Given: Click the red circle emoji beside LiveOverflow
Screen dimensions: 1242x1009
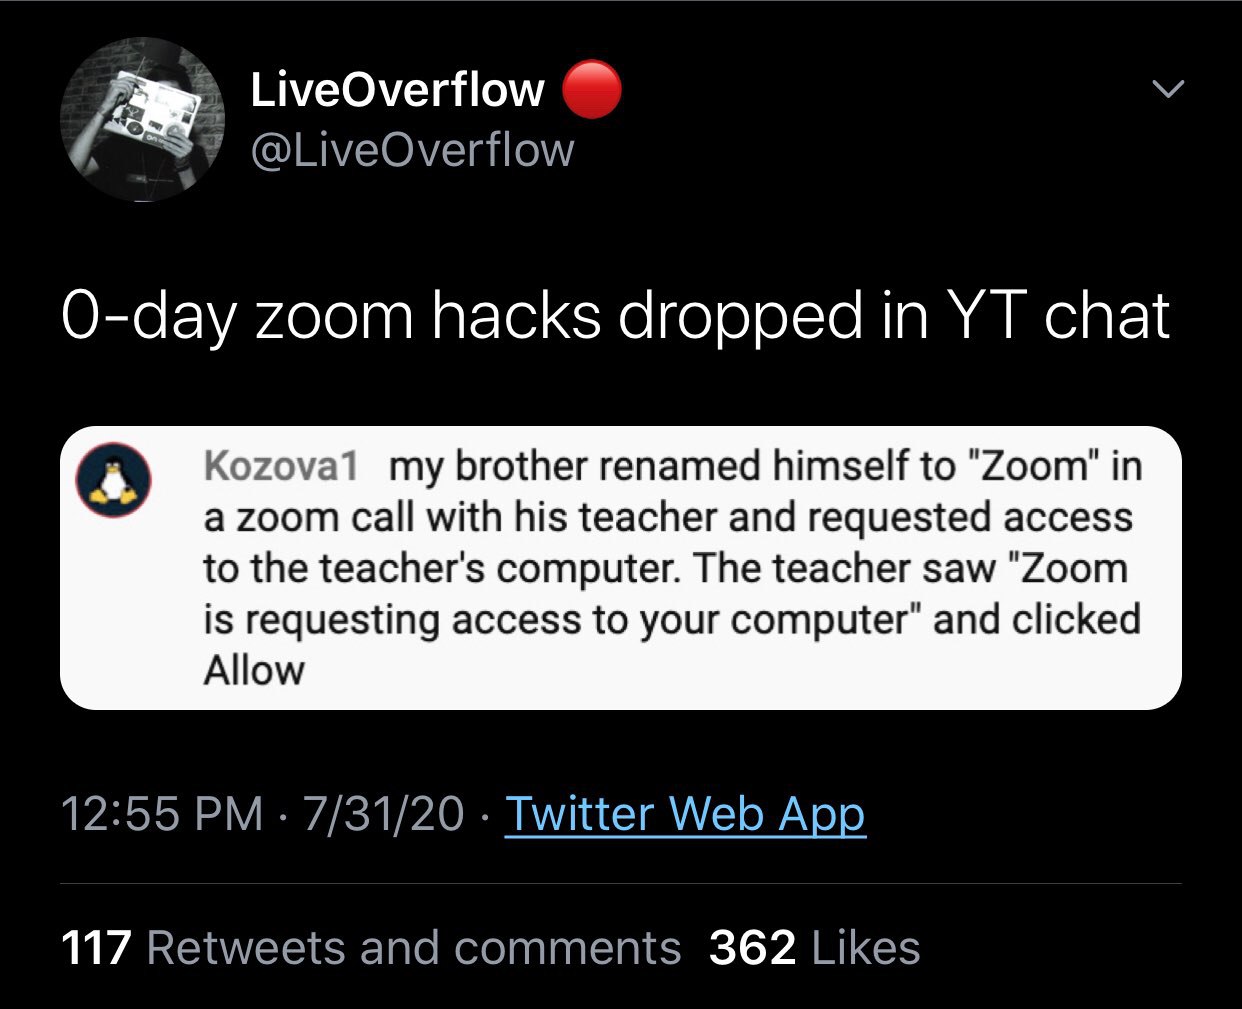Looking at the screenshot, I should point(592,90).
